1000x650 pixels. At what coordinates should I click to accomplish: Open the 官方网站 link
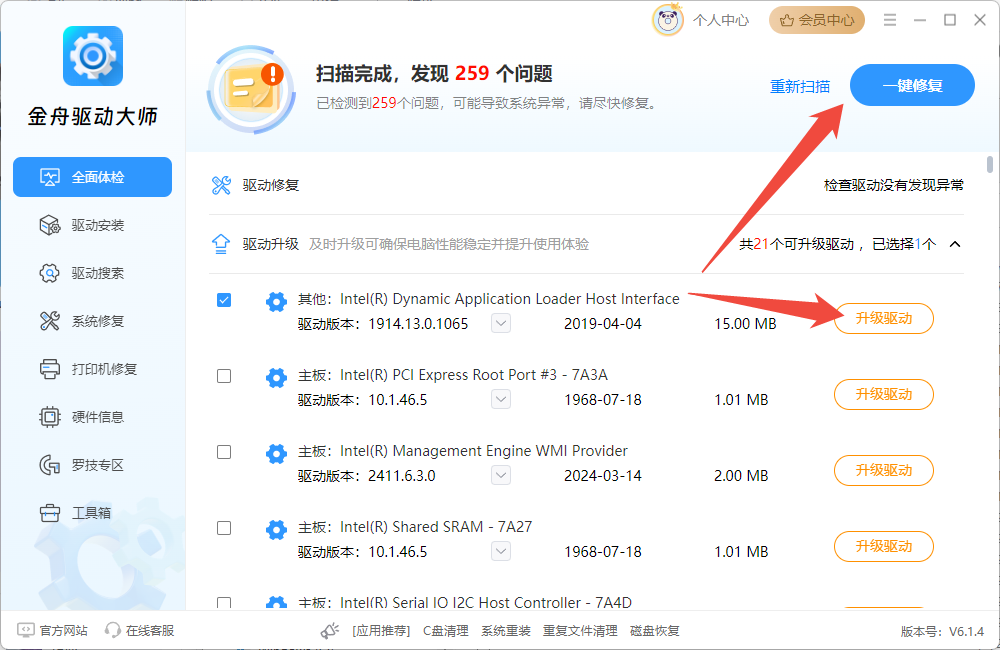click(x=64, y=630)
